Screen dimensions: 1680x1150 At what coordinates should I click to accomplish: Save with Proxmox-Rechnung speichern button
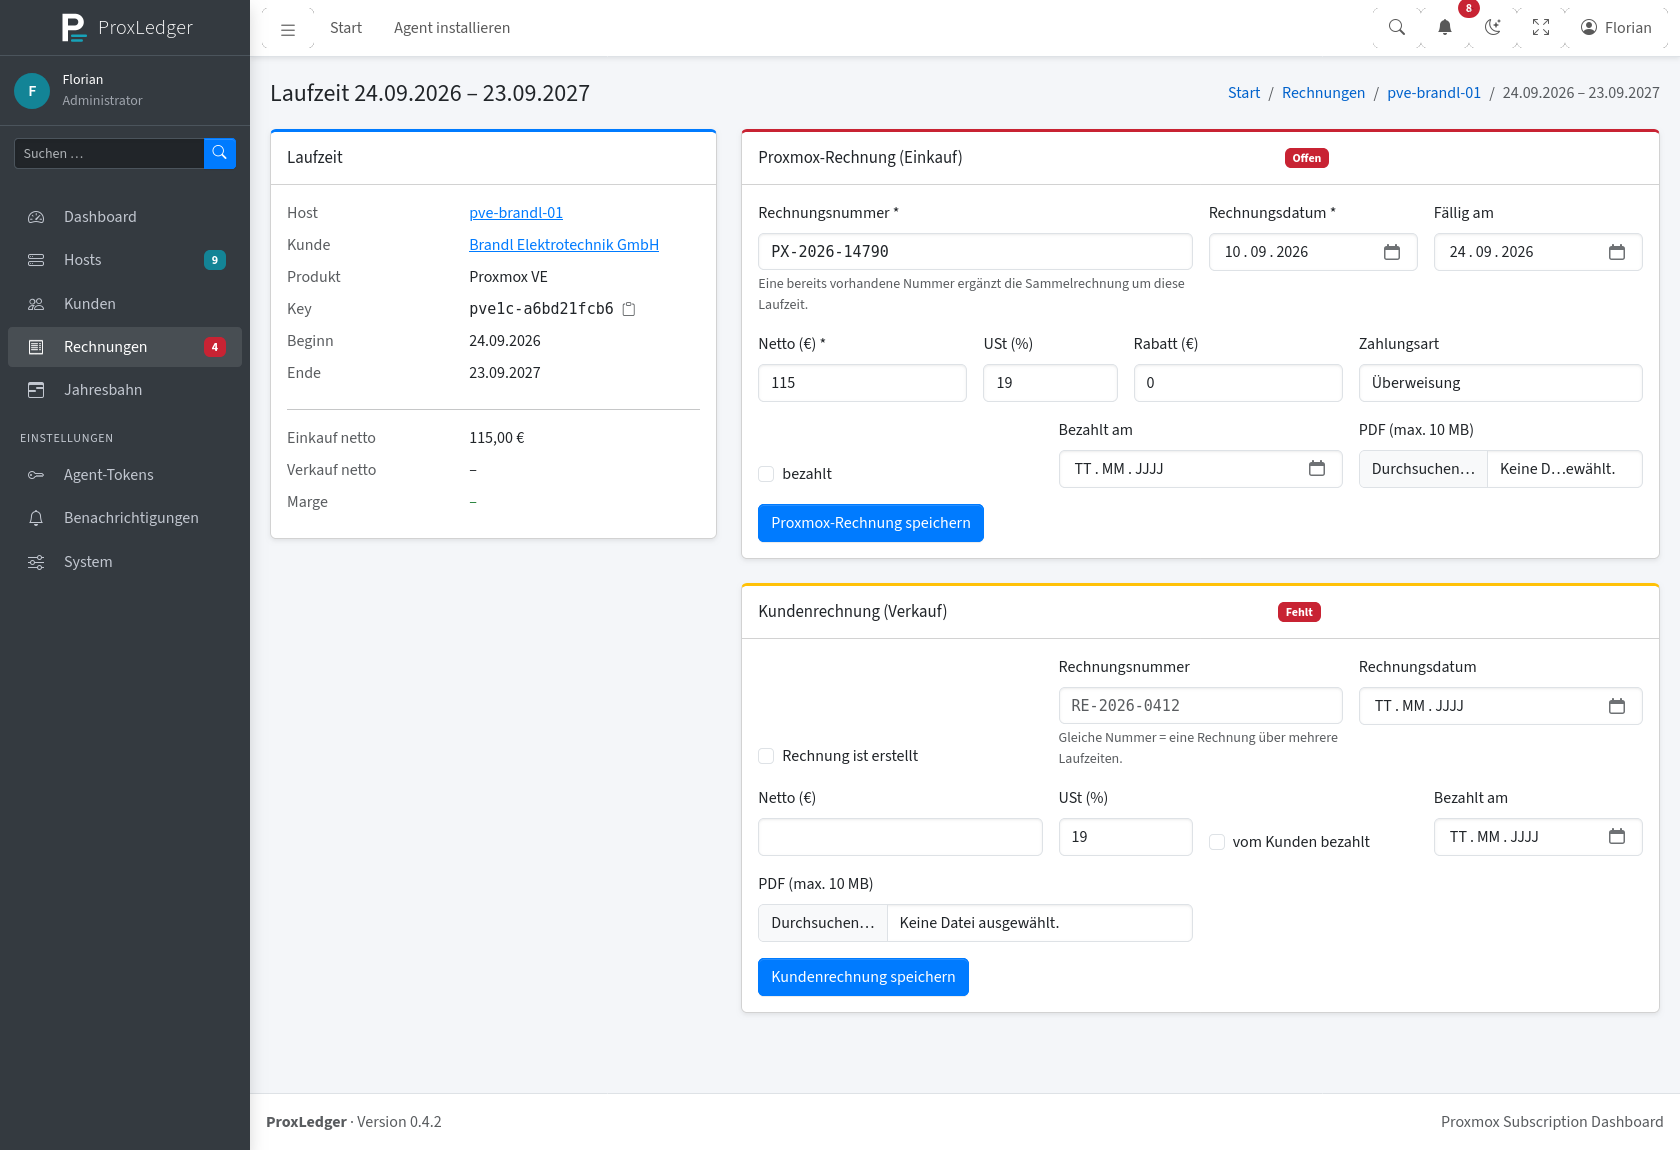point(871,523)
